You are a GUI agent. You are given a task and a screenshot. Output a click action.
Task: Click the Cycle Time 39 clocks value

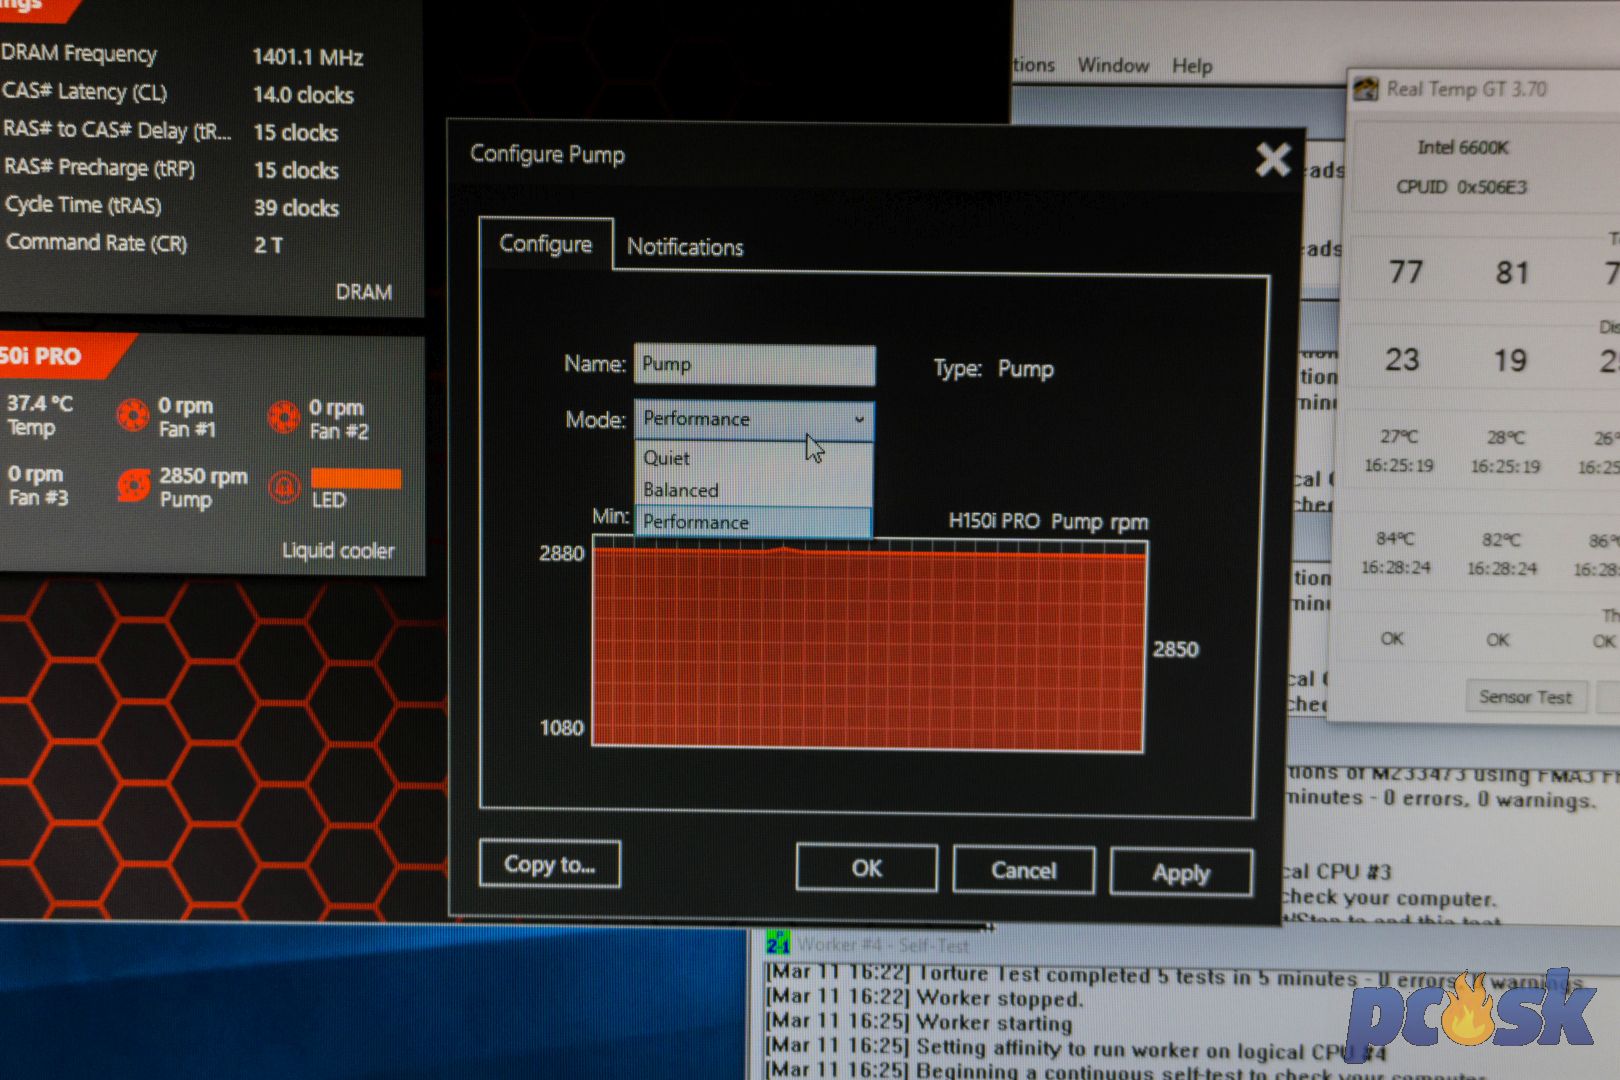[296, 208]
